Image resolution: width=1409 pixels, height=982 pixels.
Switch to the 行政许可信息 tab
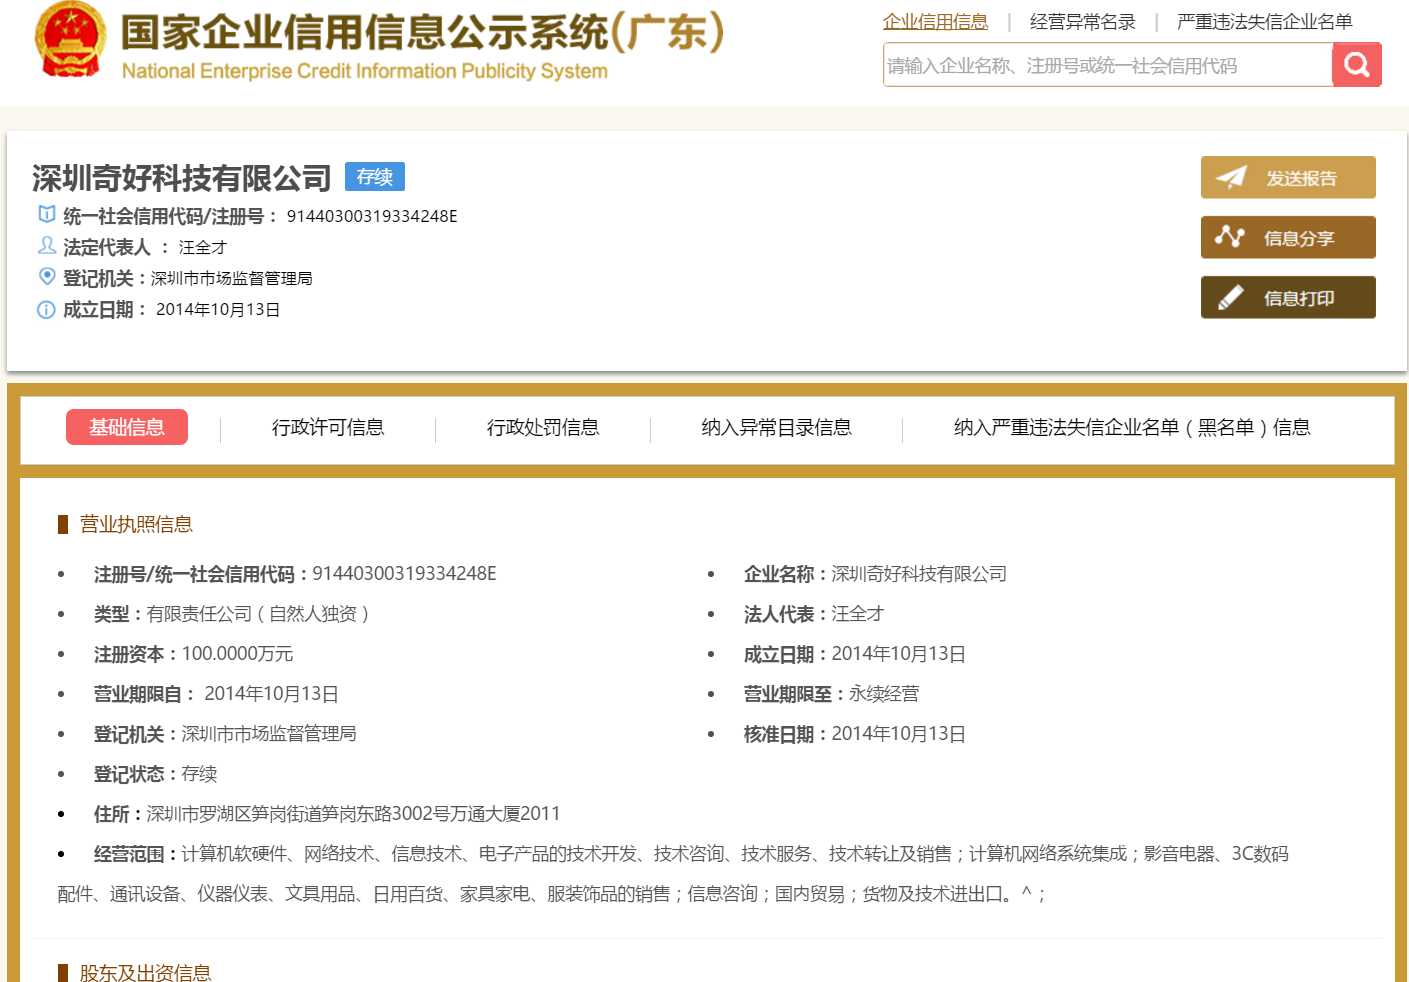(328, 428)
